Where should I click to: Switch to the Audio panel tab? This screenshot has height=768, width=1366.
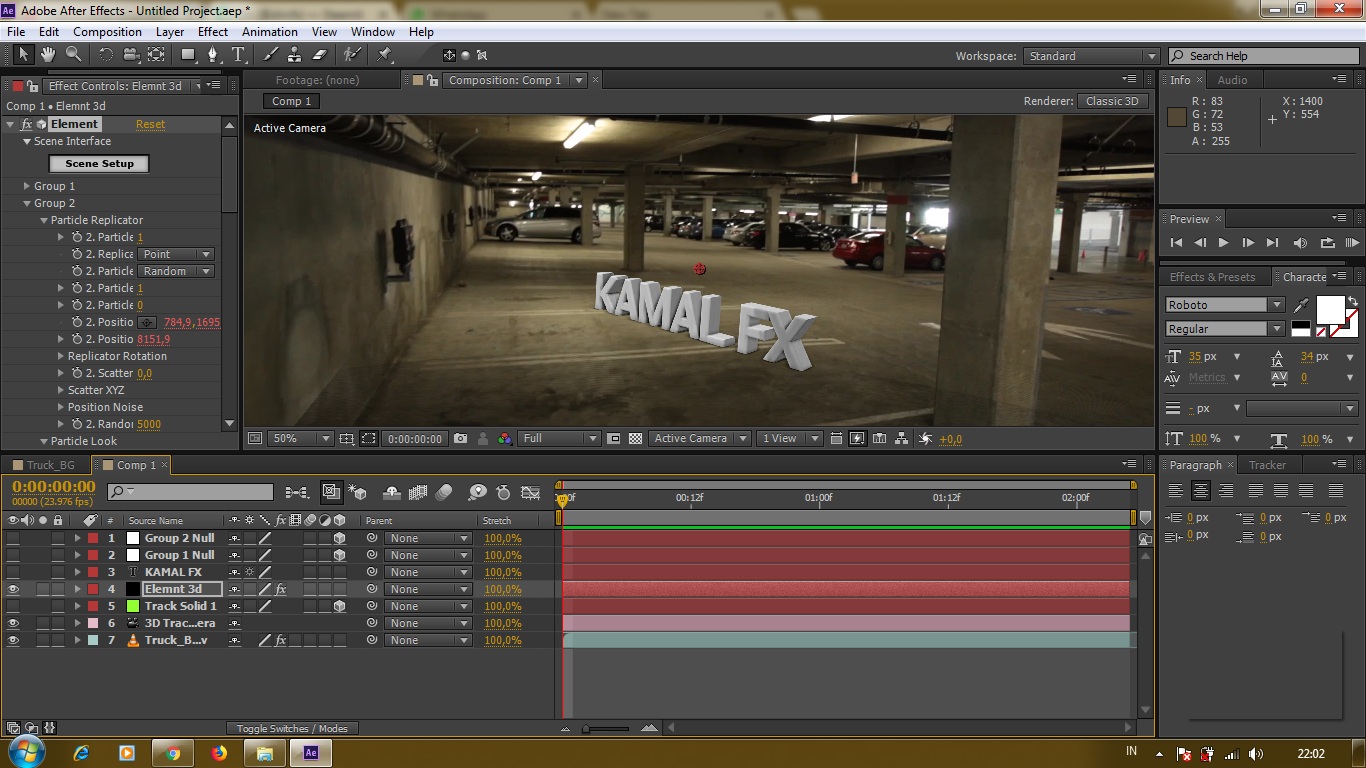[1232, 80]
